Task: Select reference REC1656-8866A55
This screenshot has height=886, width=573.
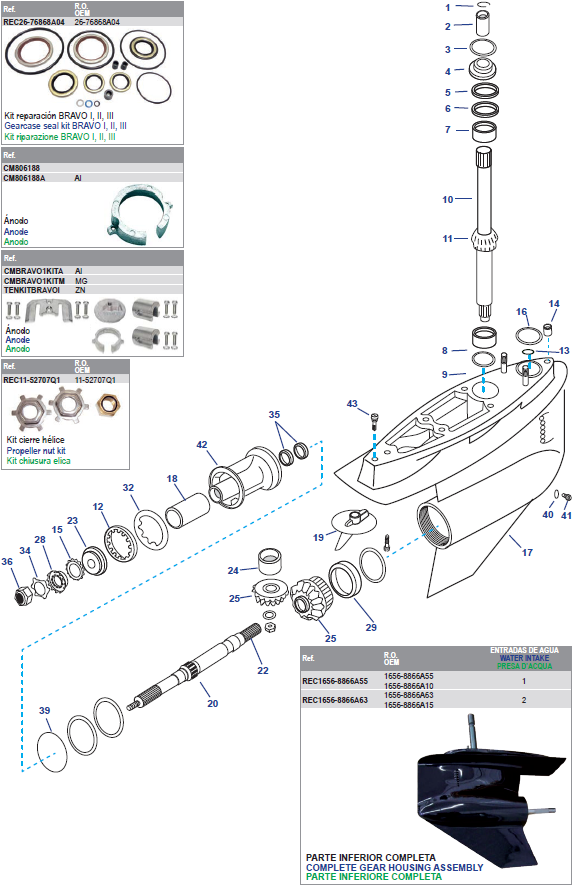Action: point(335,681)
